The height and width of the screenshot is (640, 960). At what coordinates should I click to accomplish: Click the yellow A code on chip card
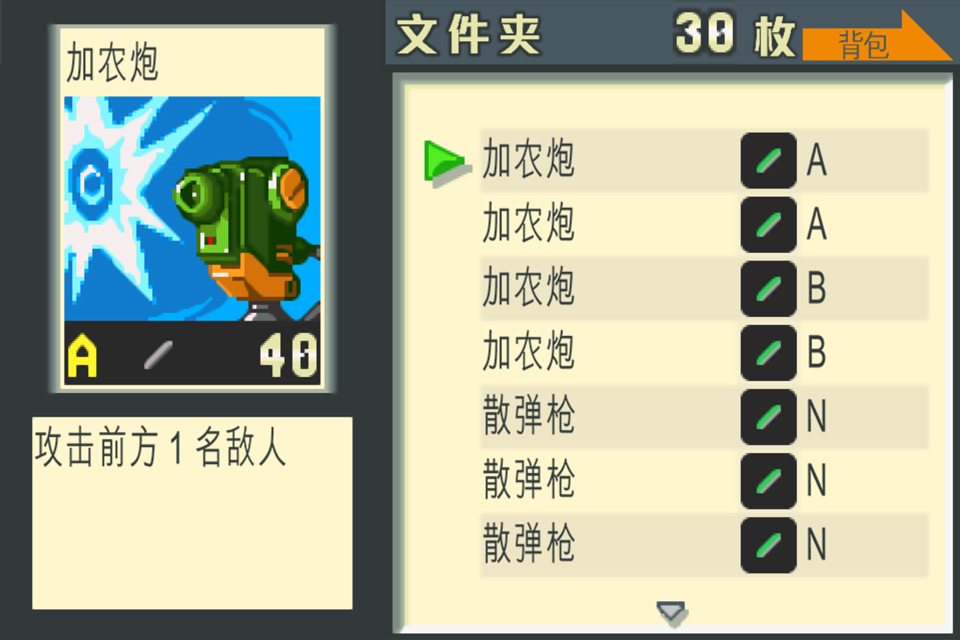click(x=83, y=355)
